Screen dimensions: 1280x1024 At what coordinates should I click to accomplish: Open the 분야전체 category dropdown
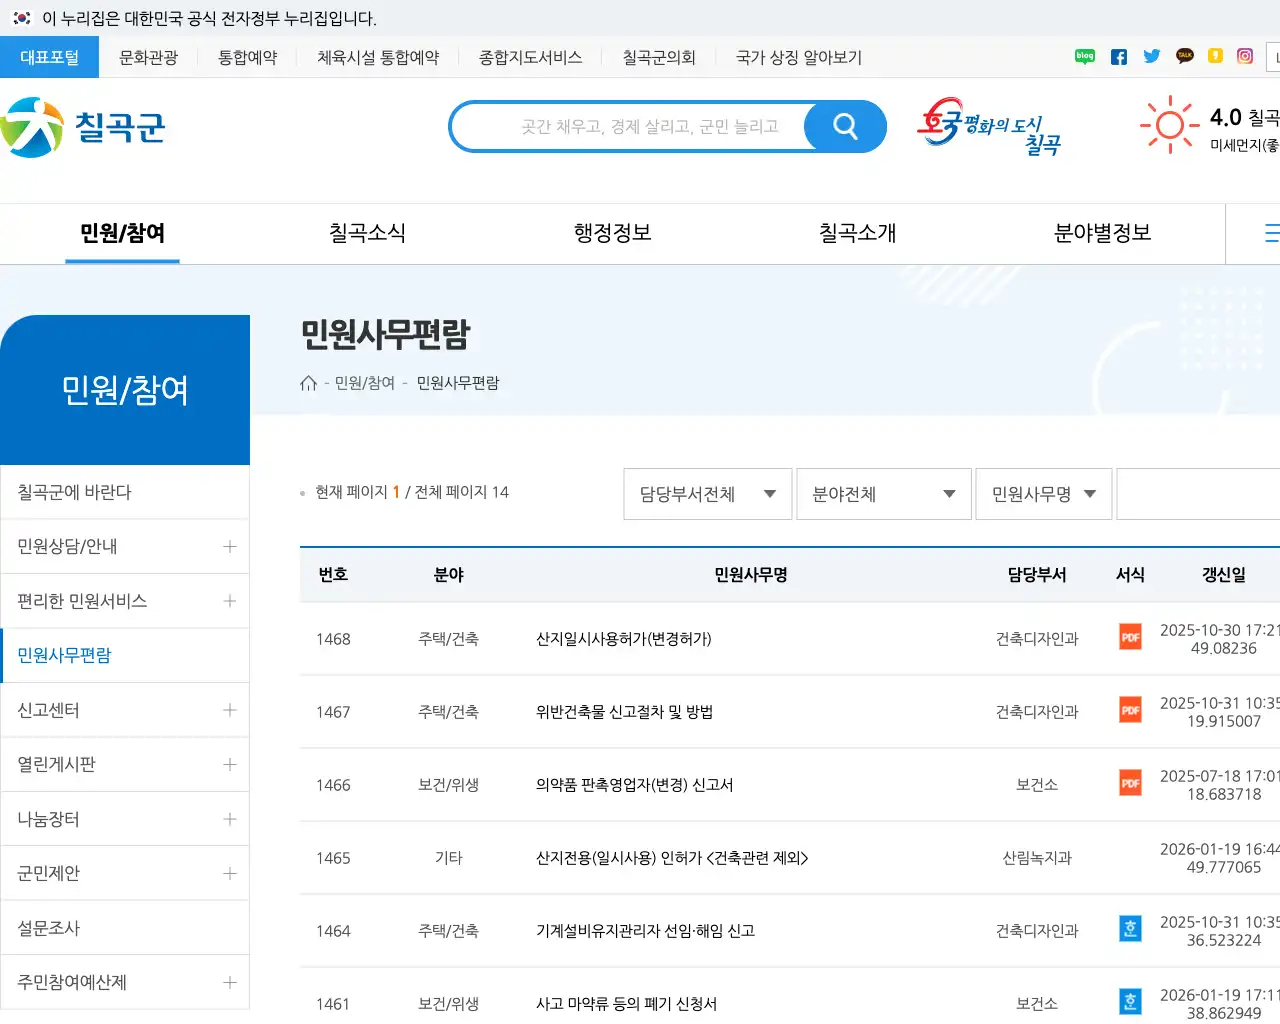click(883, 493)
